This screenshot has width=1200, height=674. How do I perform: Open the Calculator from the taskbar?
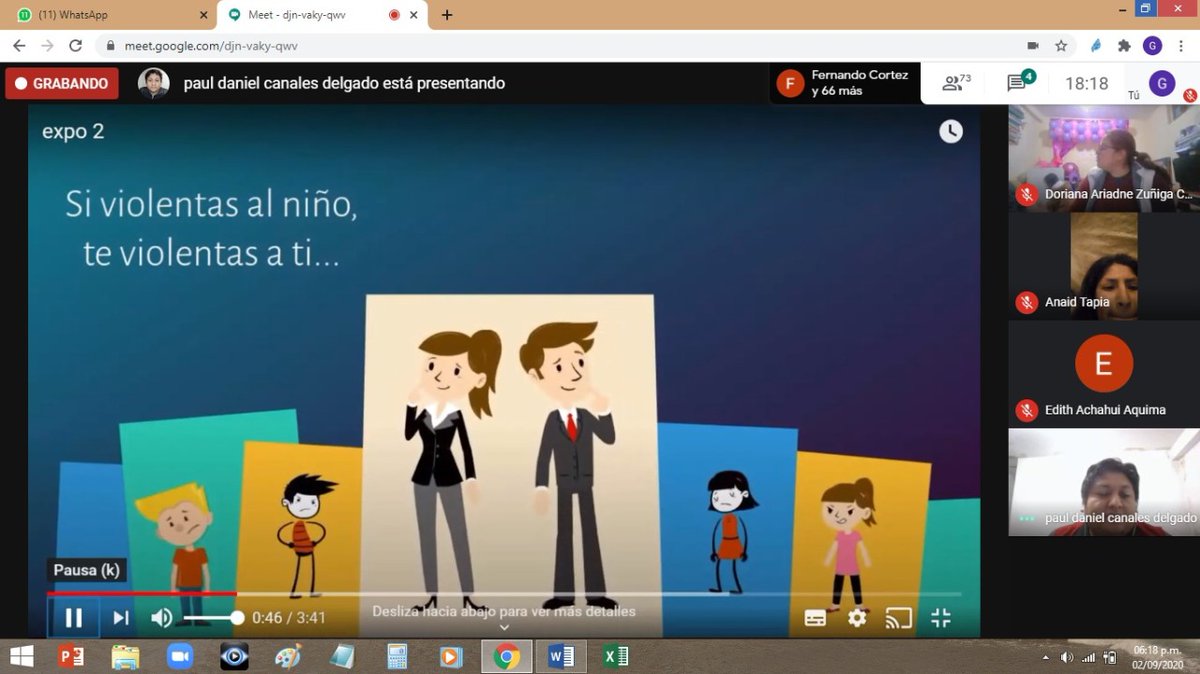coord(397,656)
